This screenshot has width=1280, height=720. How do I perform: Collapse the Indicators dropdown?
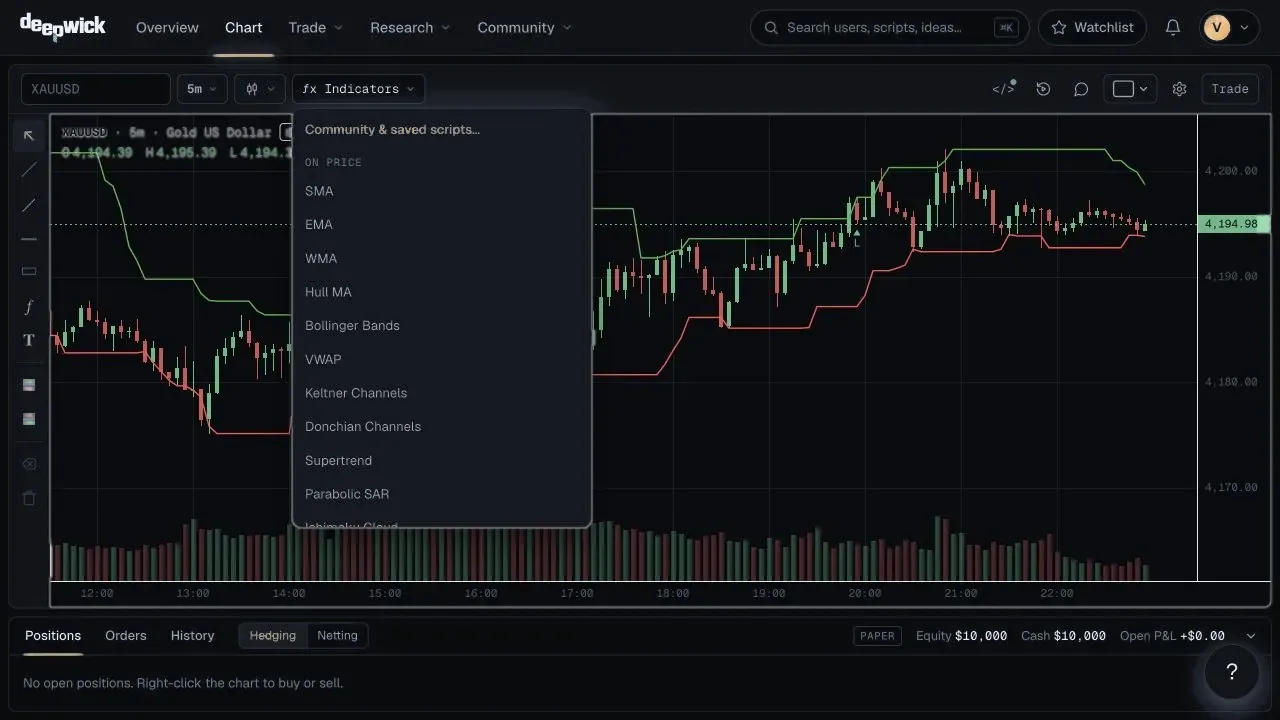tap(358, 89)
